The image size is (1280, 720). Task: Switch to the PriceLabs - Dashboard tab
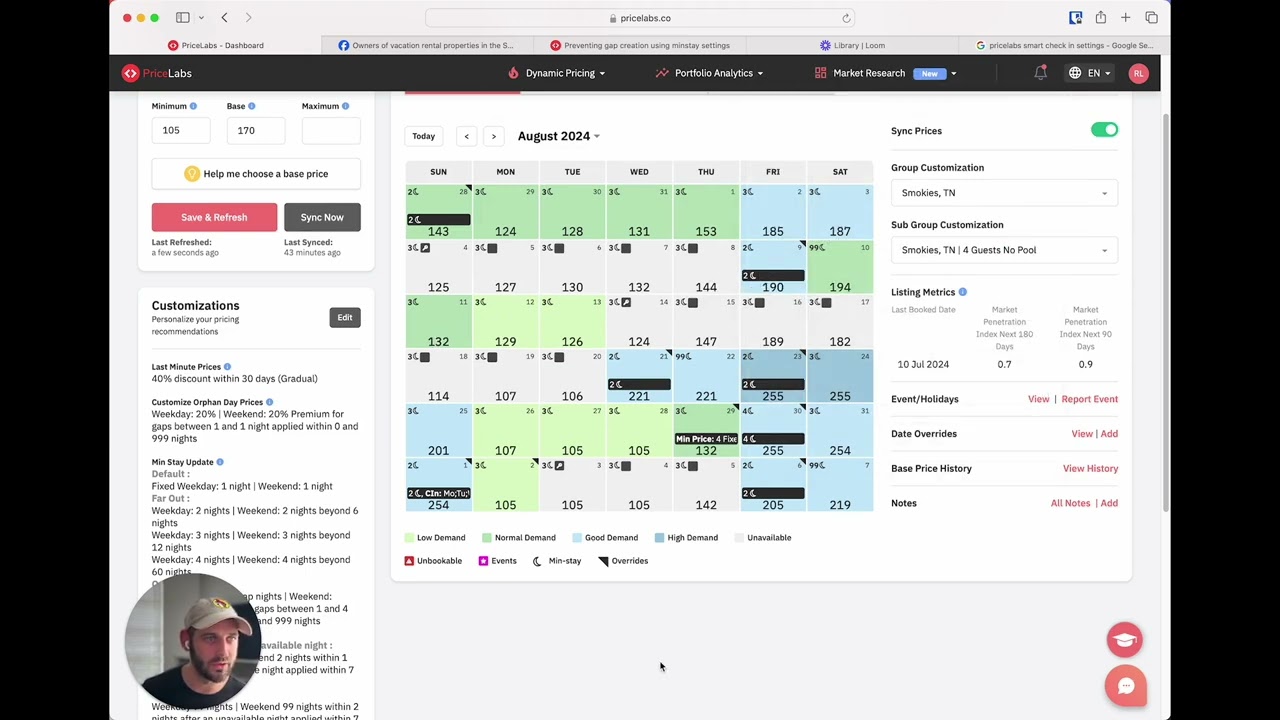(216, 45)
